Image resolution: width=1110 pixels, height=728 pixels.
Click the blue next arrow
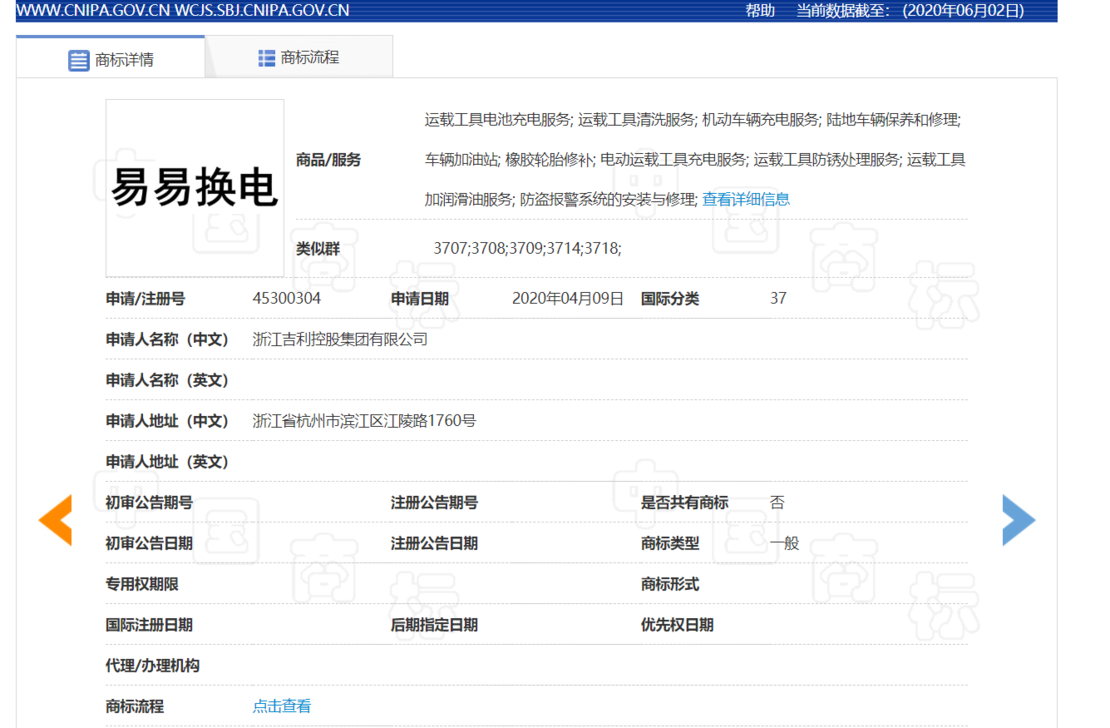click(1019, 520)
